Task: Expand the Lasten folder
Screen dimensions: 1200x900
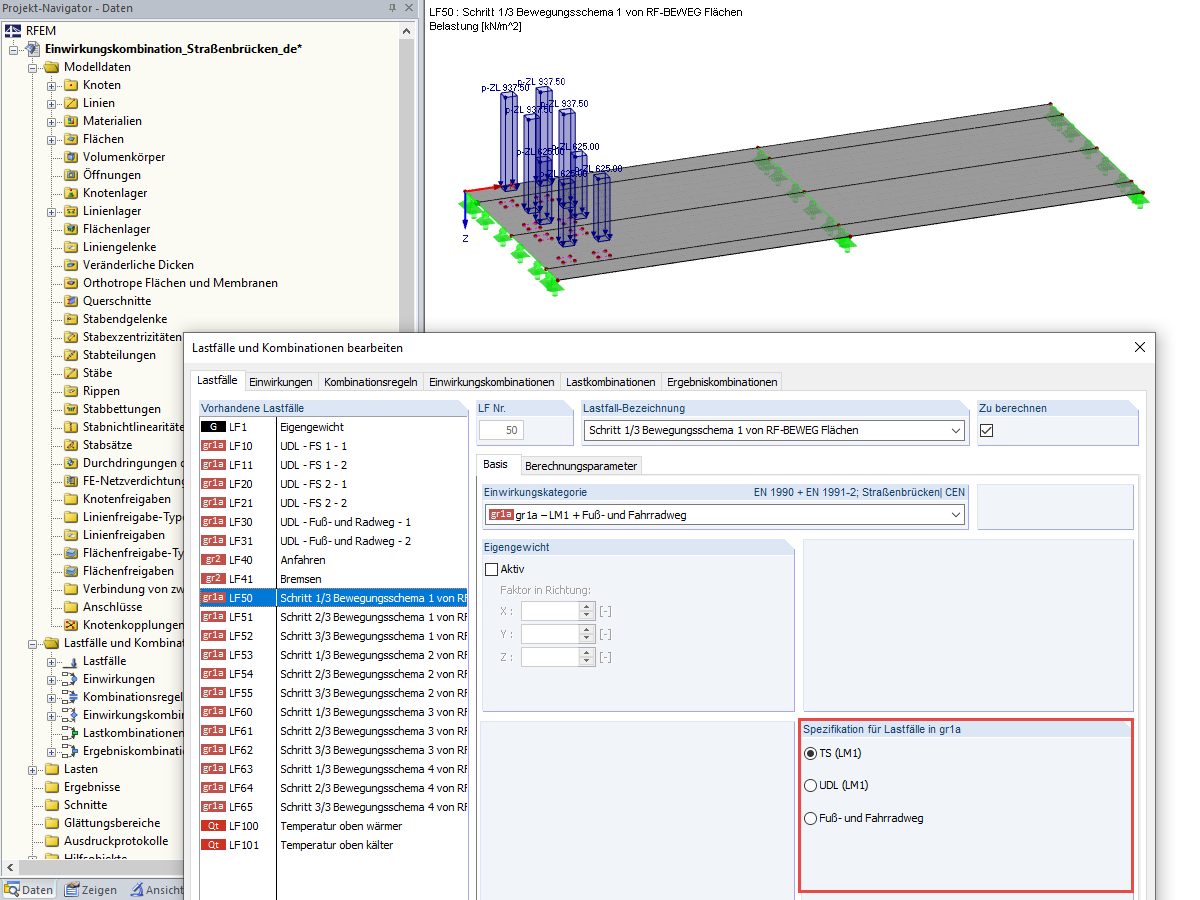Action: click(x=33, y=769)
